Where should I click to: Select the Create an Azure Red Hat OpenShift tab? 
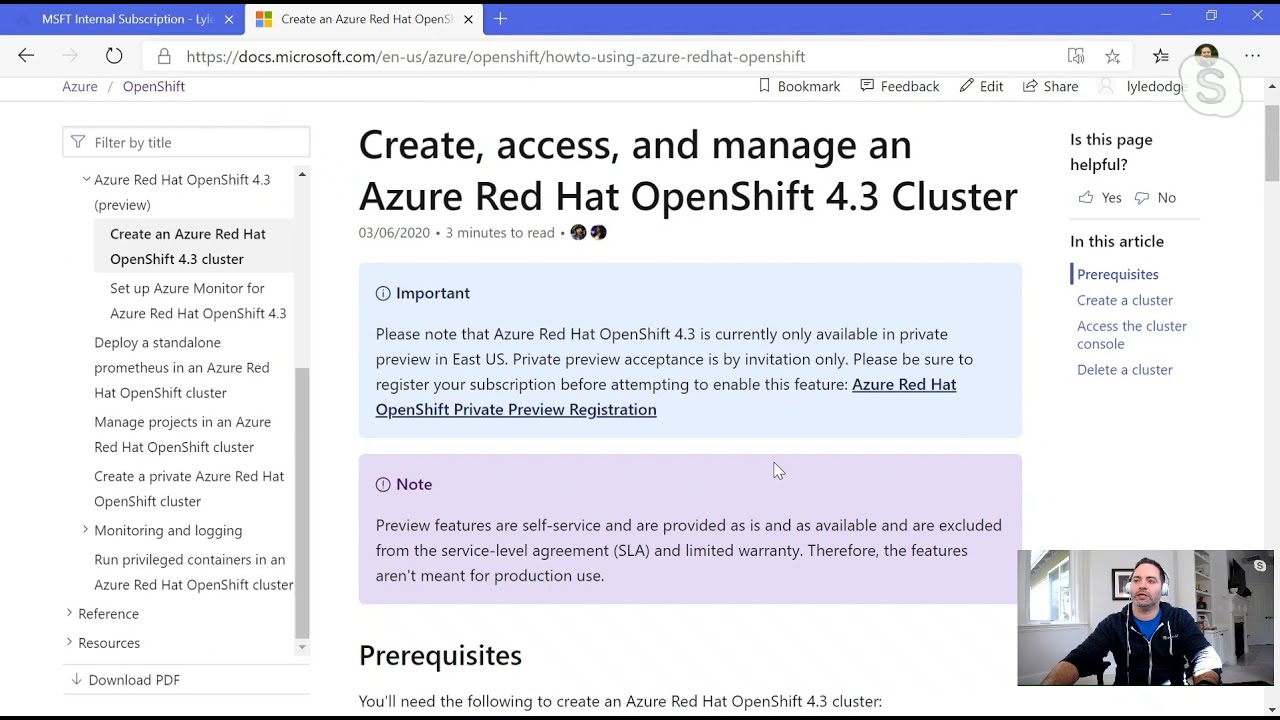pyautogui.click(x=365, y=19)
